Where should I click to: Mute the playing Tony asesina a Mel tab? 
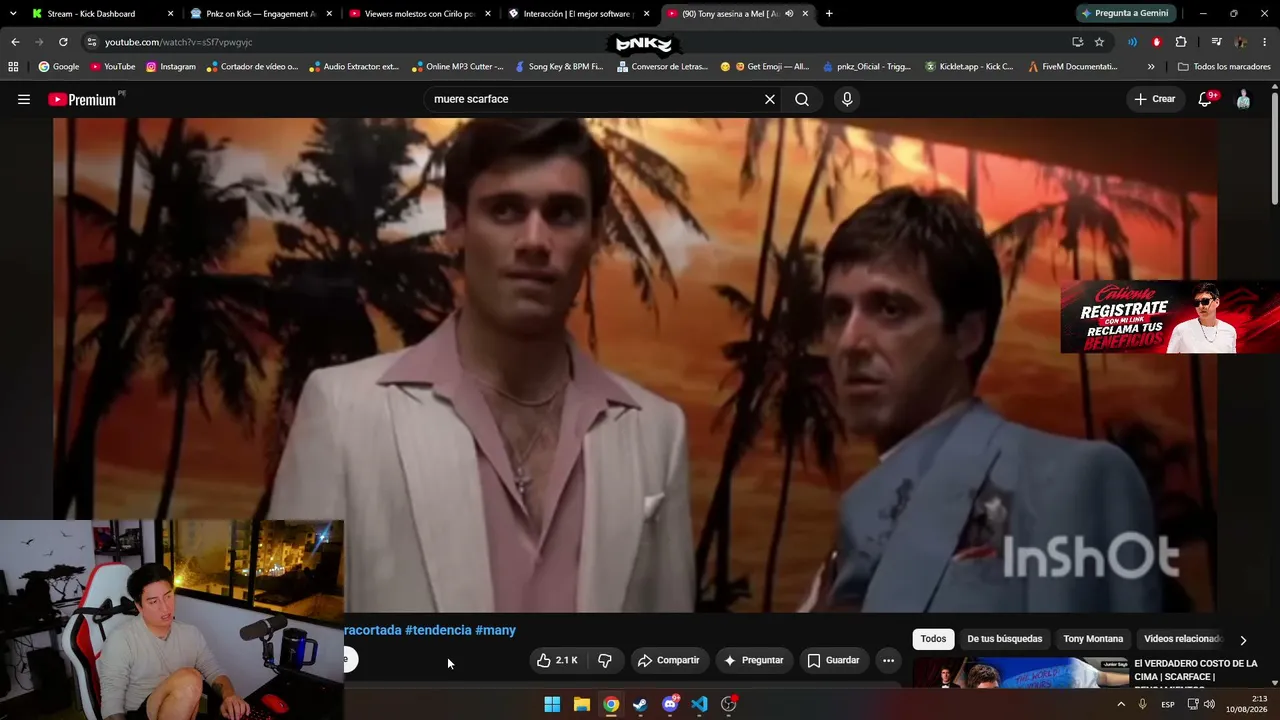click(x=789, y=14)
